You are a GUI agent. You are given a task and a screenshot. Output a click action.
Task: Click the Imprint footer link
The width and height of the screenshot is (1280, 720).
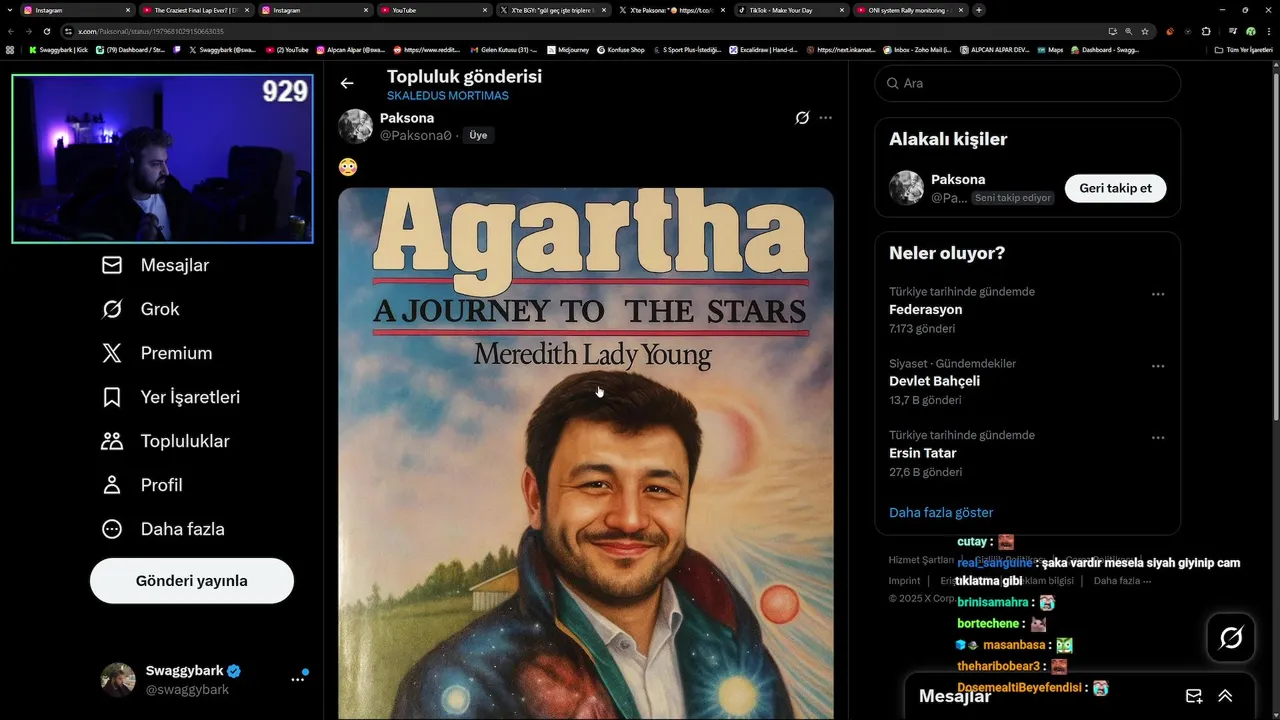click(x=904, y=580)
